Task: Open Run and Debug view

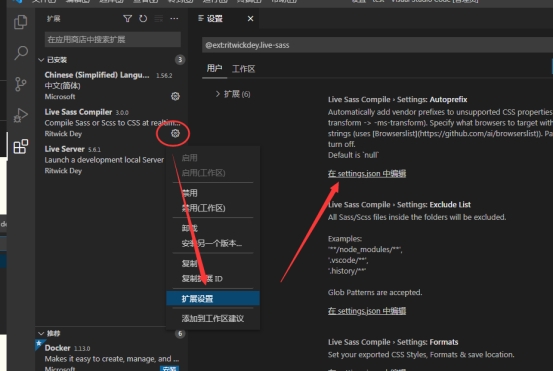Action: [20, 115]
